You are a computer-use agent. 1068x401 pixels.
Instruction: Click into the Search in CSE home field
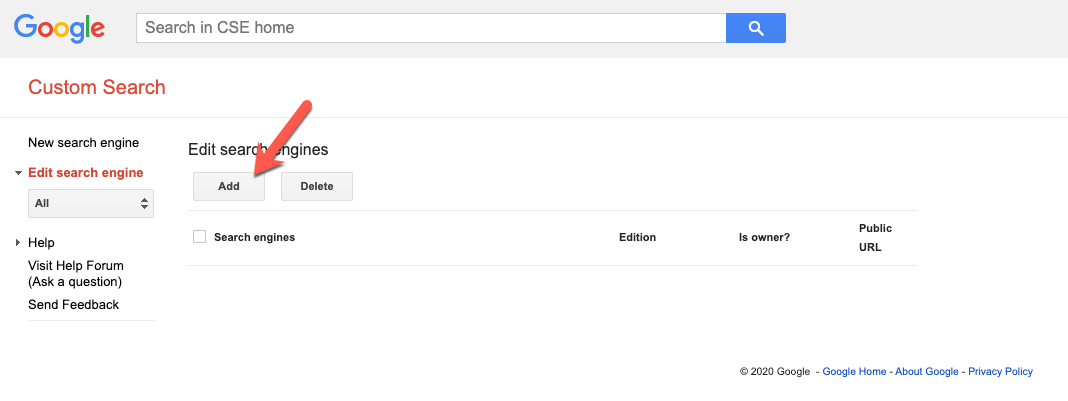[x=430, y=28]
